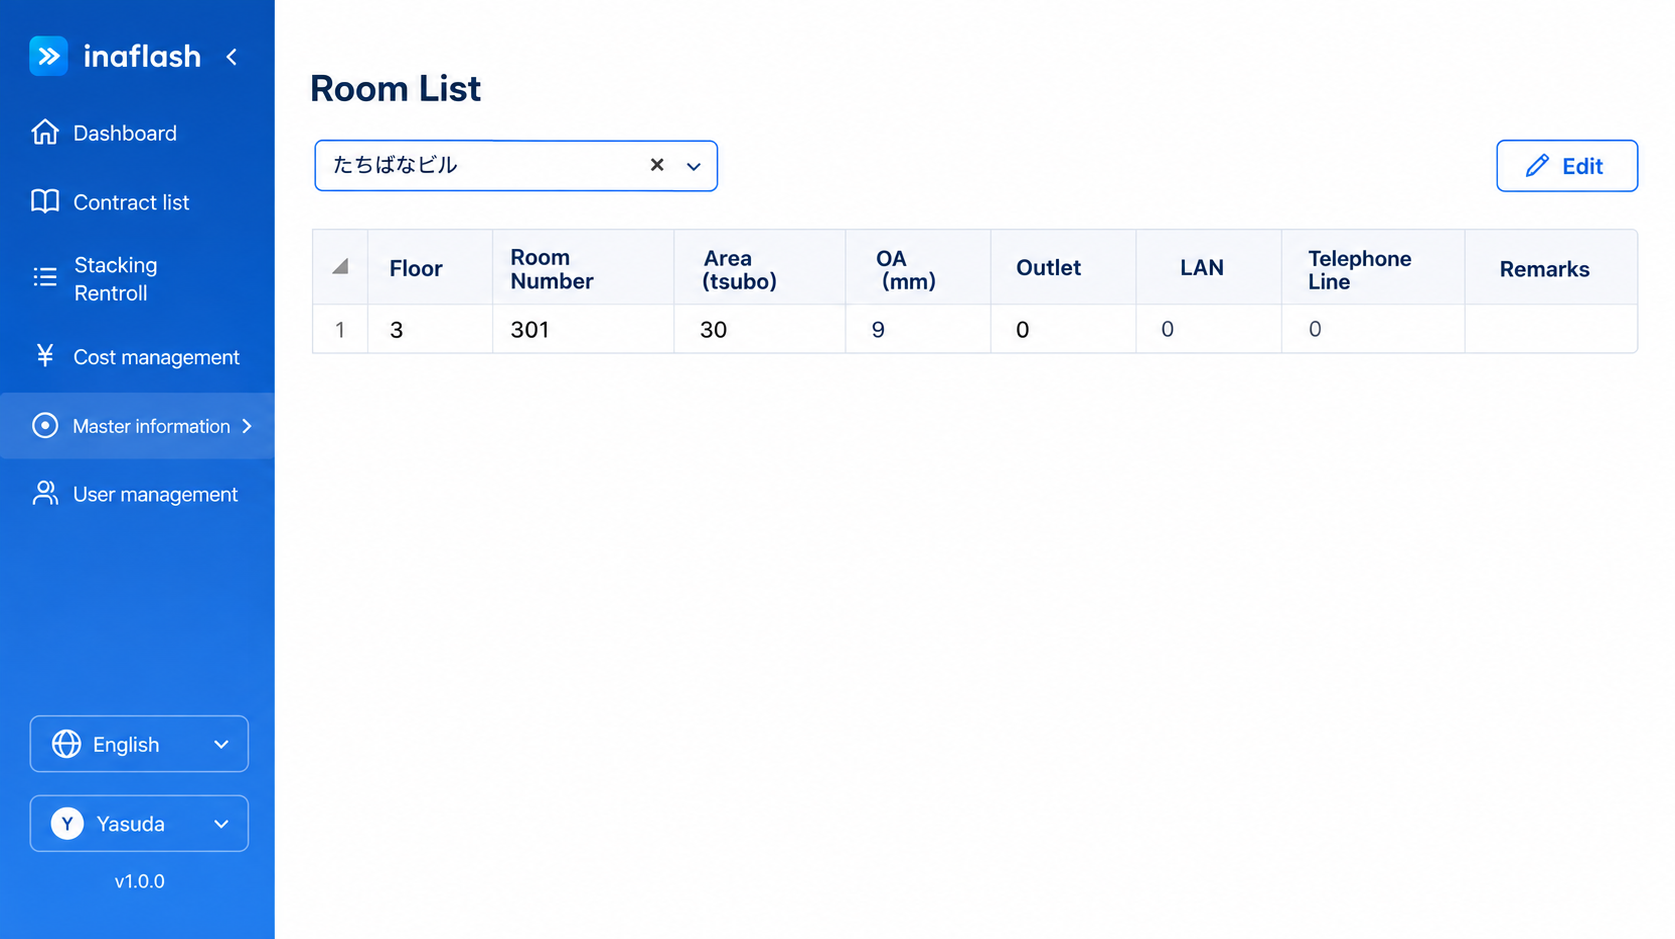
Task: Click the Contract list book icon
Action: [45, 201]
